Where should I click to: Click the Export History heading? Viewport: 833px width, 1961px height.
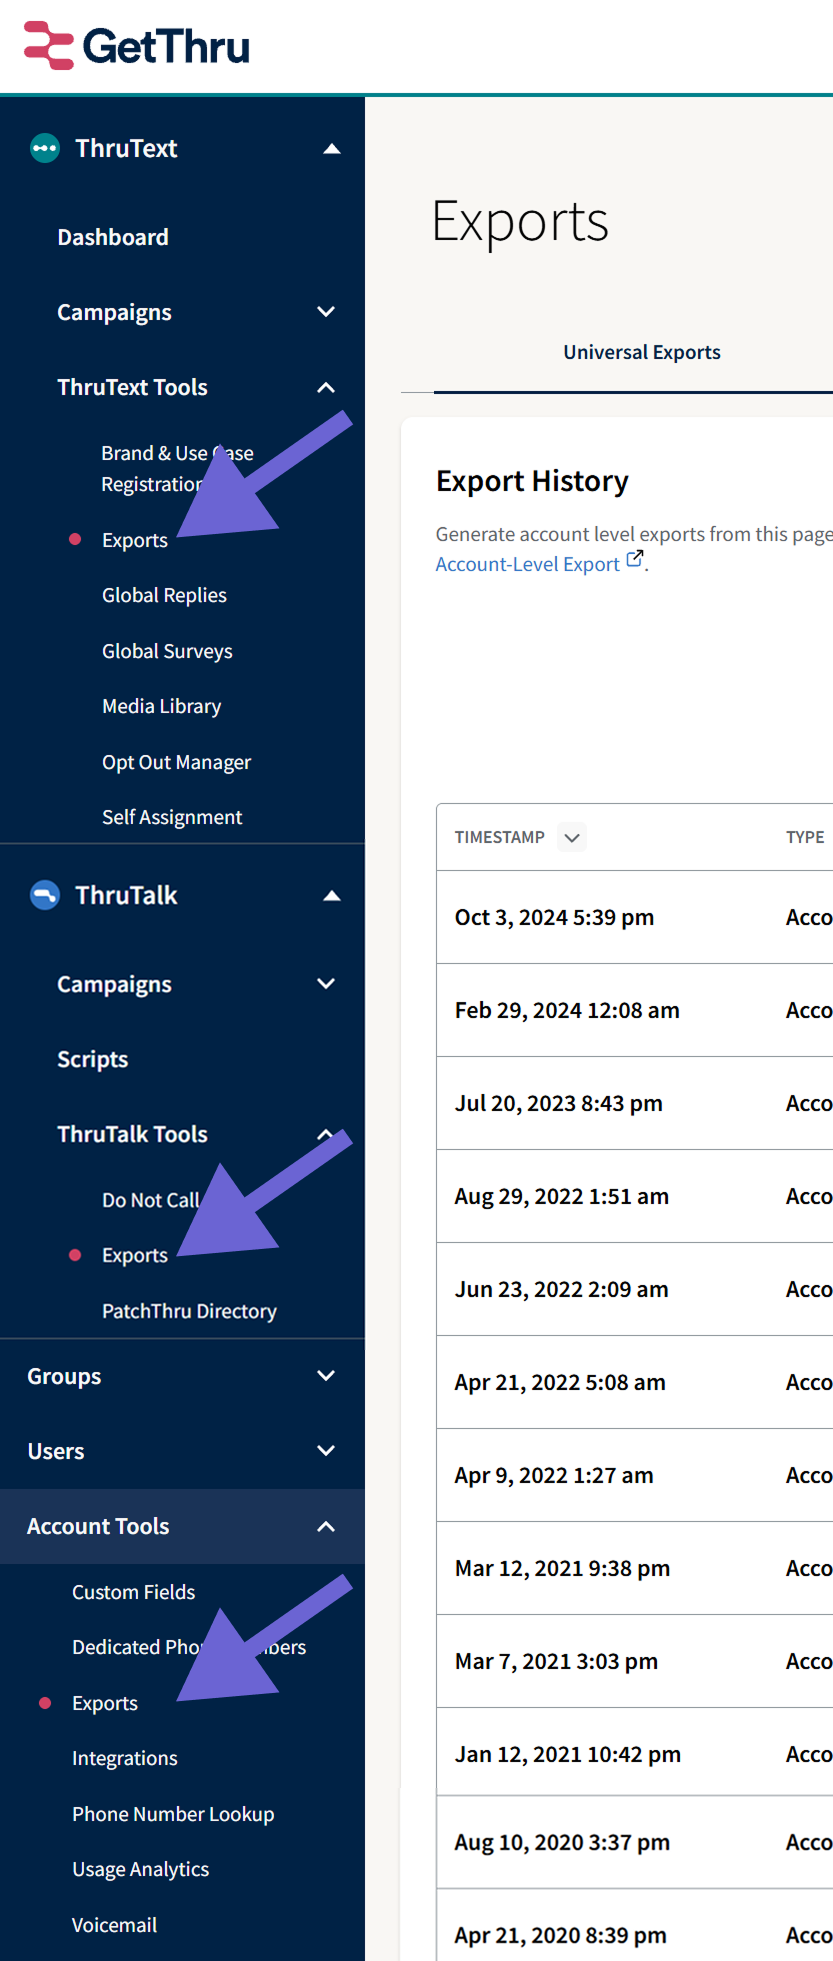[532, 481]
